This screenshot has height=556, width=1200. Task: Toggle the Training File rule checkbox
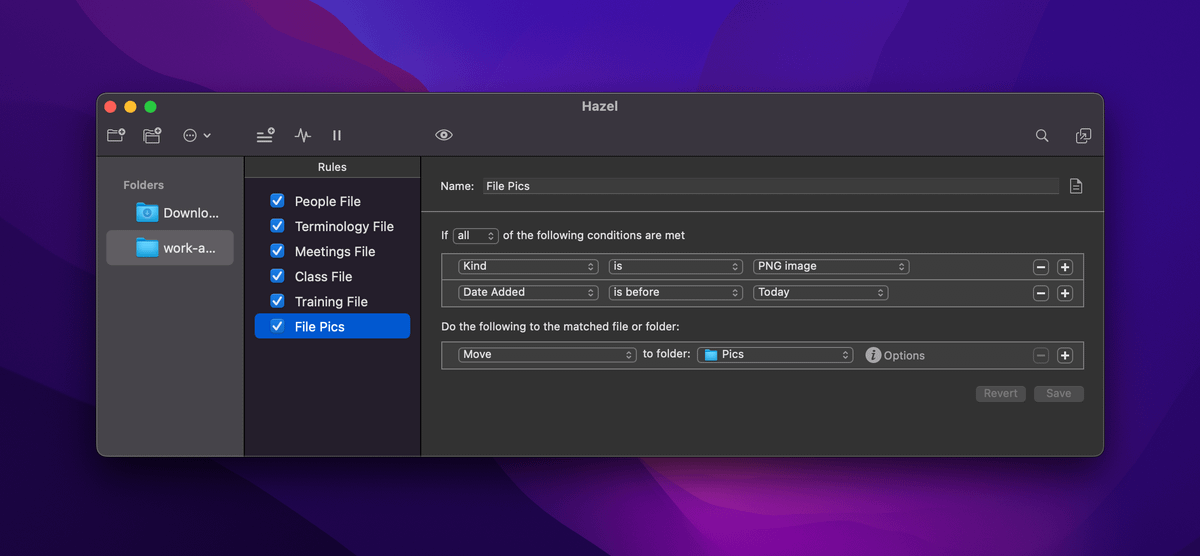click(x=278, y=301)
